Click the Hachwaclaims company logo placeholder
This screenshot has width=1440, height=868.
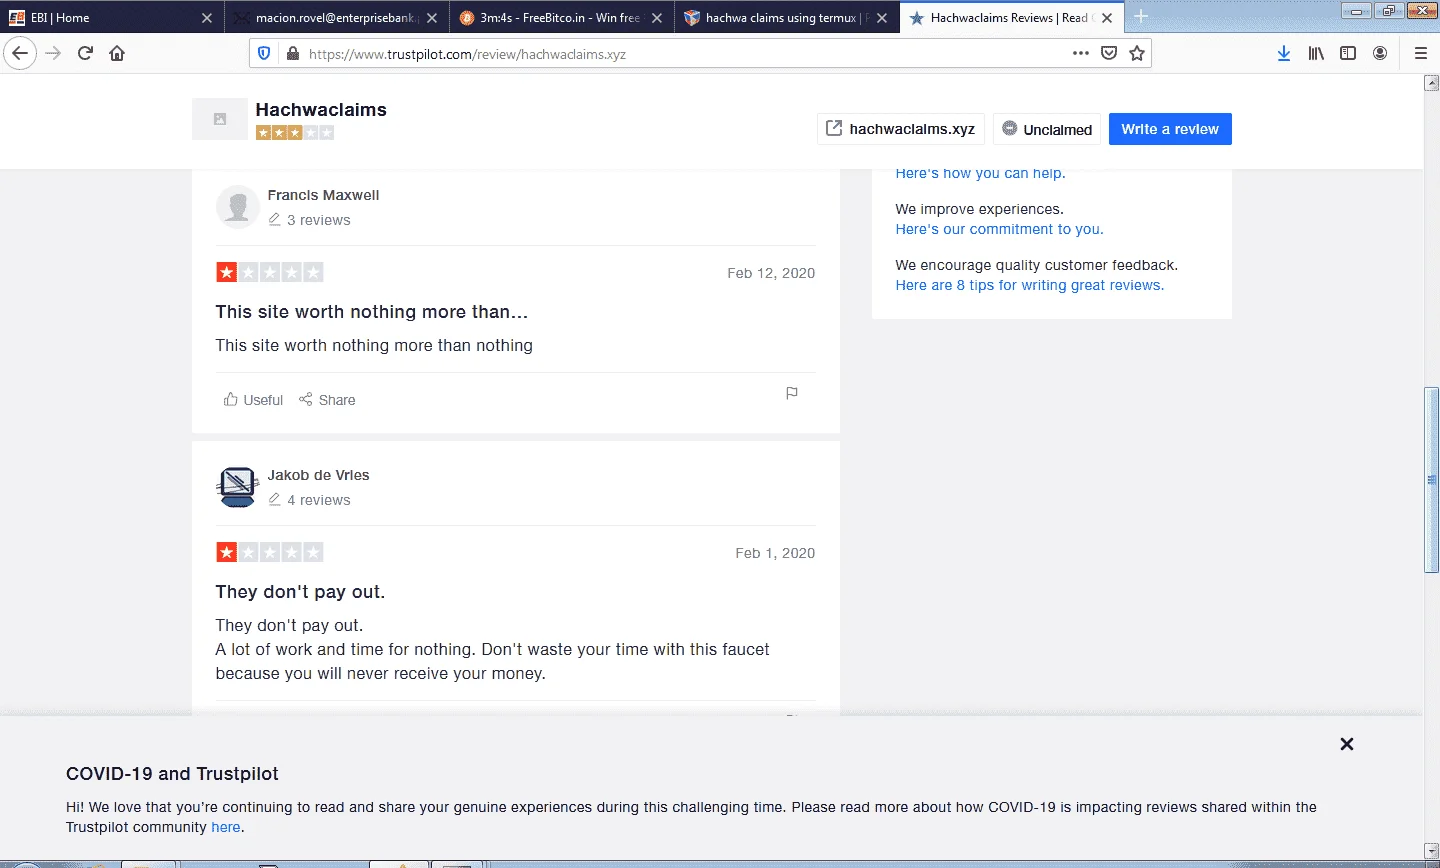pos(220,119)
